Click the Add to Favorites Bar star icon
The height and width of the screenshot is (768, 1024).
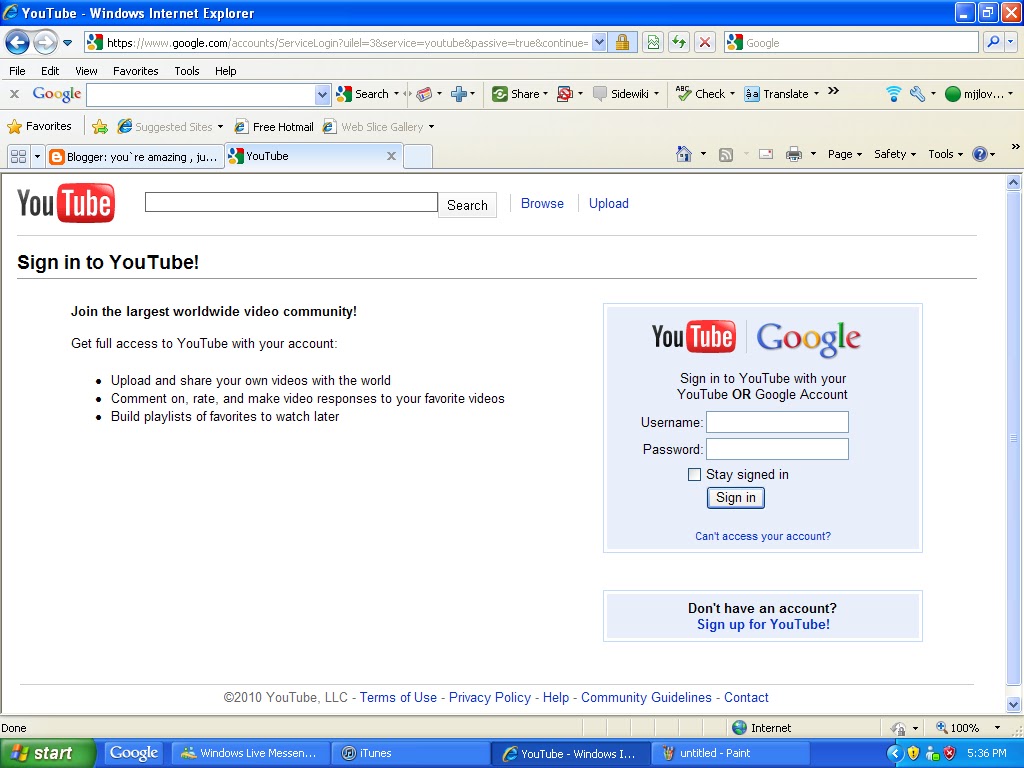point(100,127)
